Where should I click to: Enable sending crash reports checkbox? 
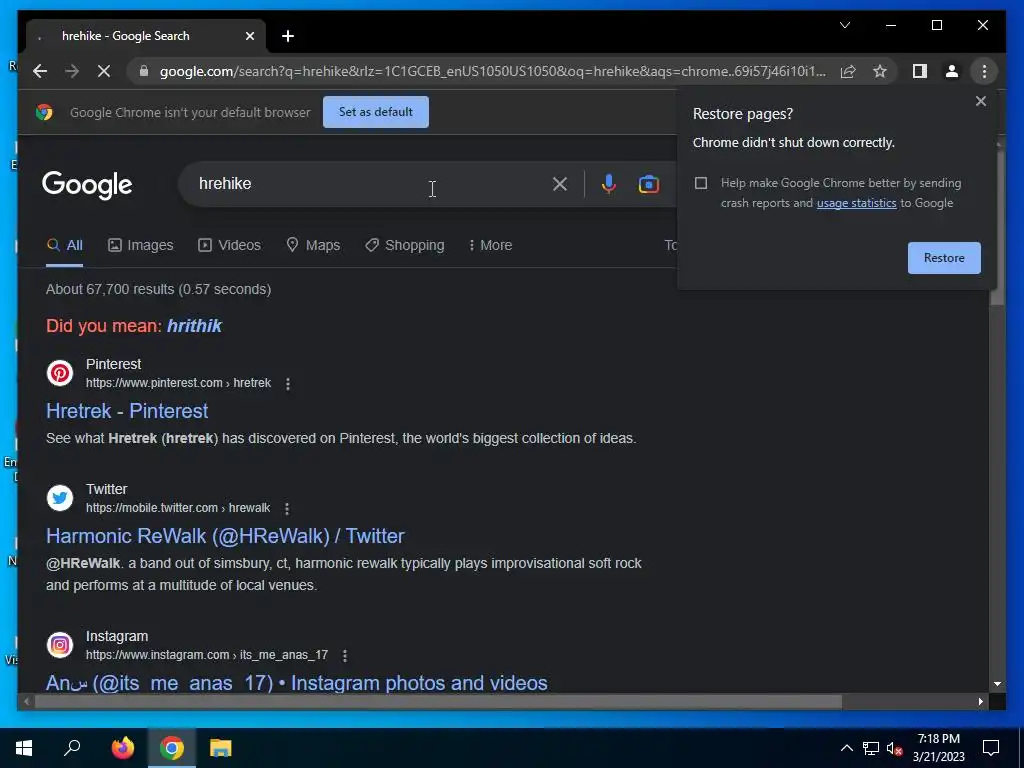(701, 183)
